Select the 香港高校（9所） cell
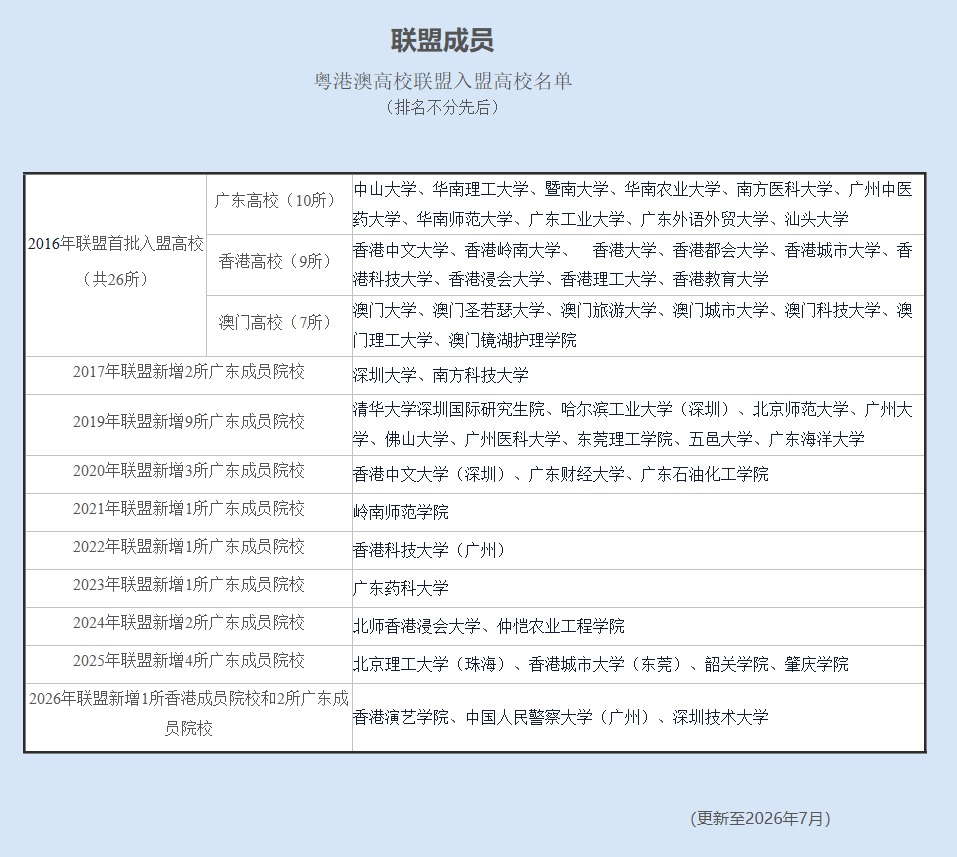This screenshot has width=957, height=857. pos(279,266)
